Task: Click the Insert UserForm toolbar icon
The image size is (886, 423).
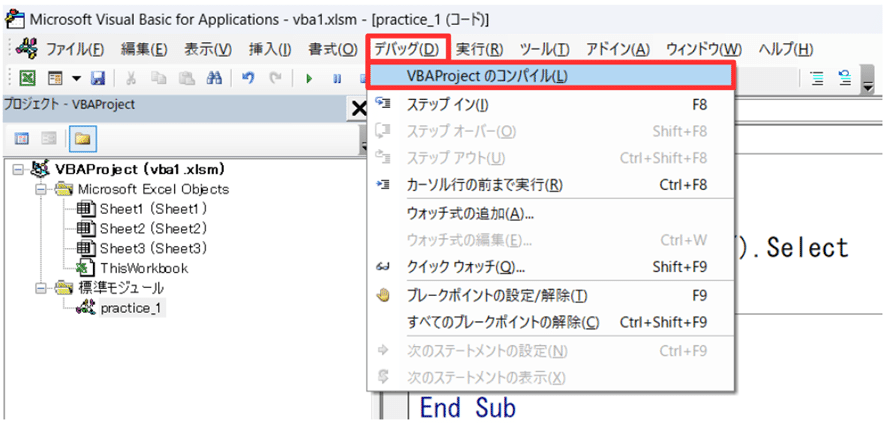Action: point(55,79)
